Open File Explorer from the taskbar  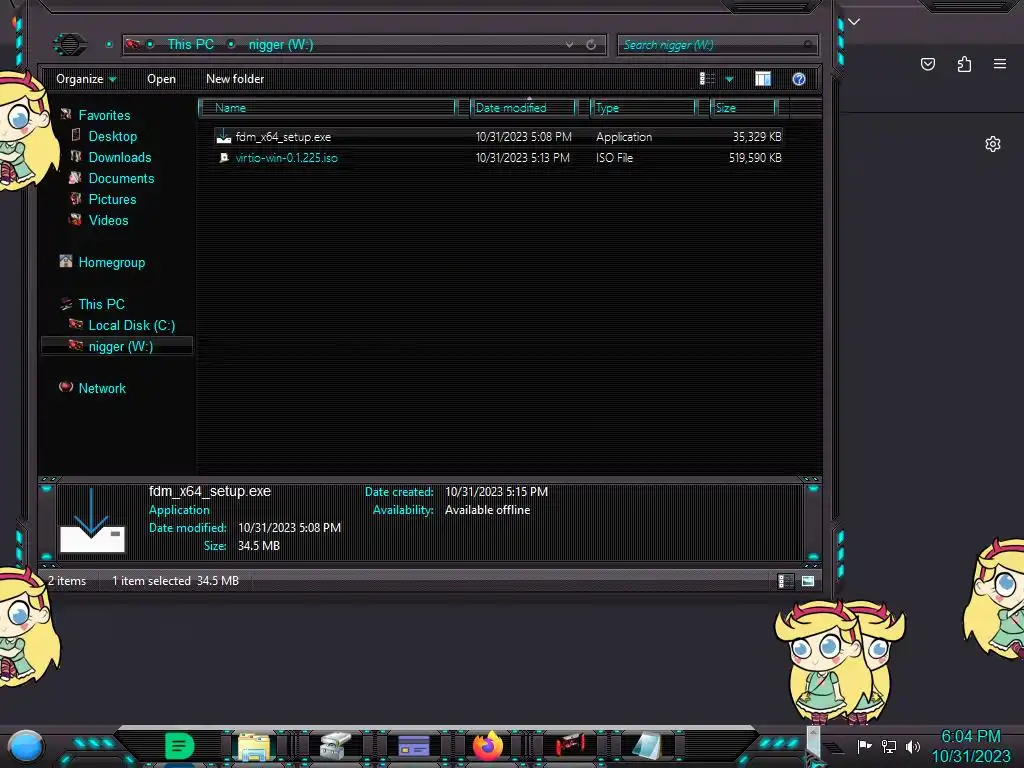tap(254, 746)
